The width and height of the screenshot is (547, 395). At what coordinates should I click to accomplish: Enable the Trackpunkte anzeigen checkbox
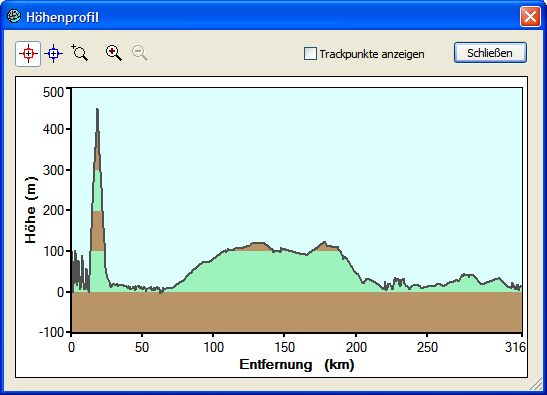[x=310, y=54]
